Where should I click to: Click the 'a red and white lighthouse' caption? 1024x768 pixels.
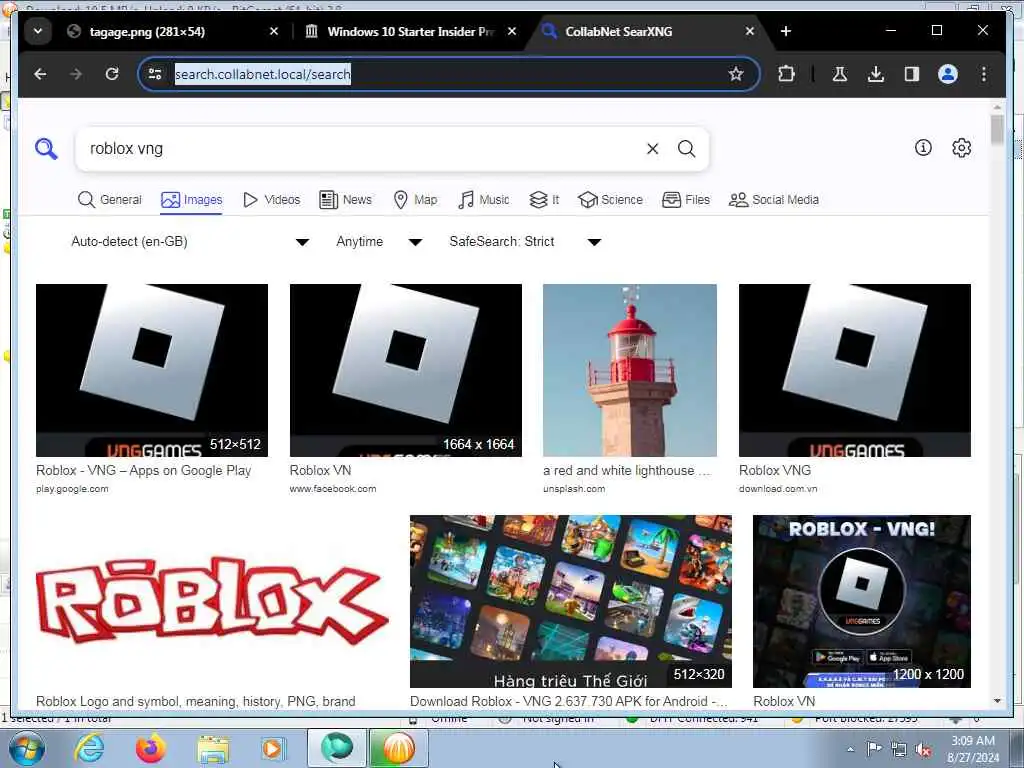626,470
